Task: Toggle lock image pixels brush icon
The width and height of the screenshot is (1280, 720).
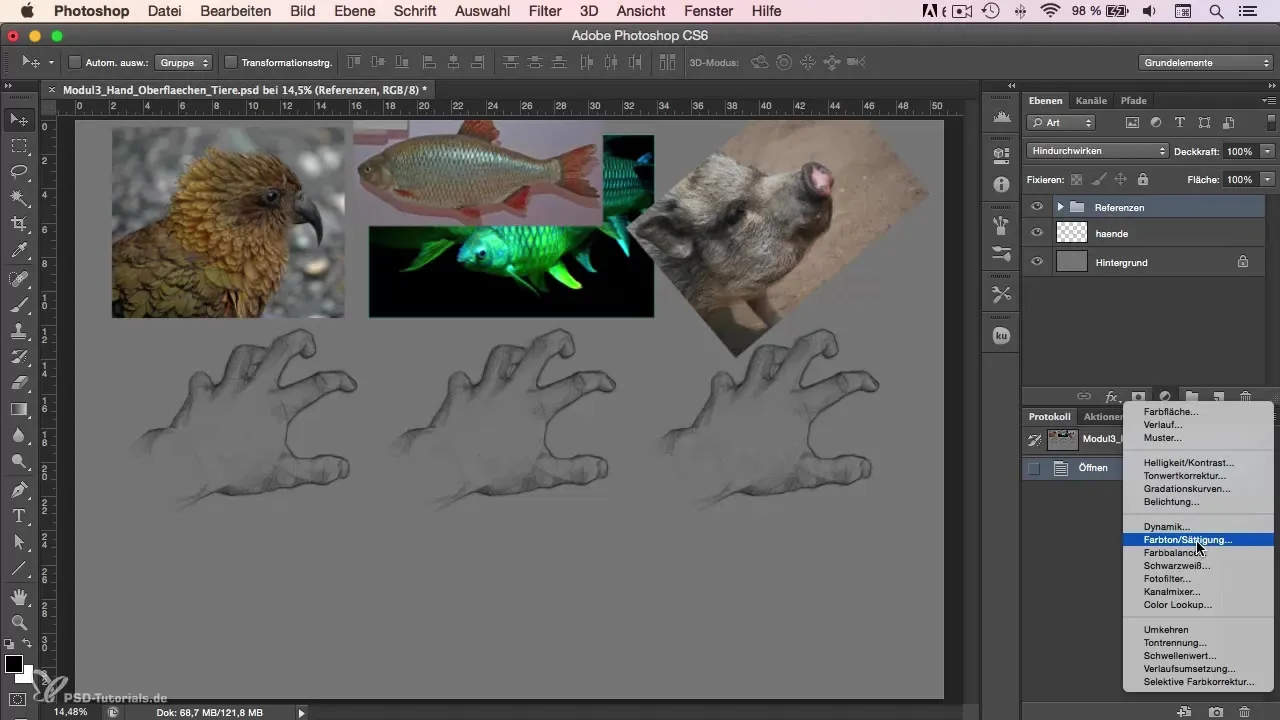Action: (x=1099, y=179)
